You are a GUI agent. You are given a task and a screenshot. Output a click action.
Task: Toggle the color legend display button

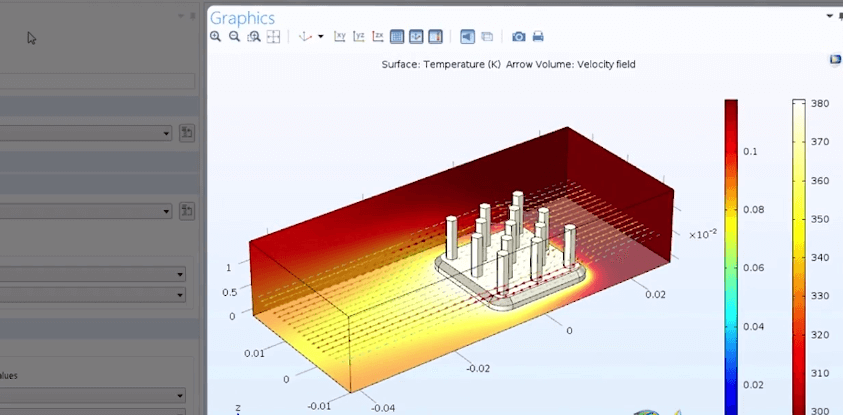(435, 37)
